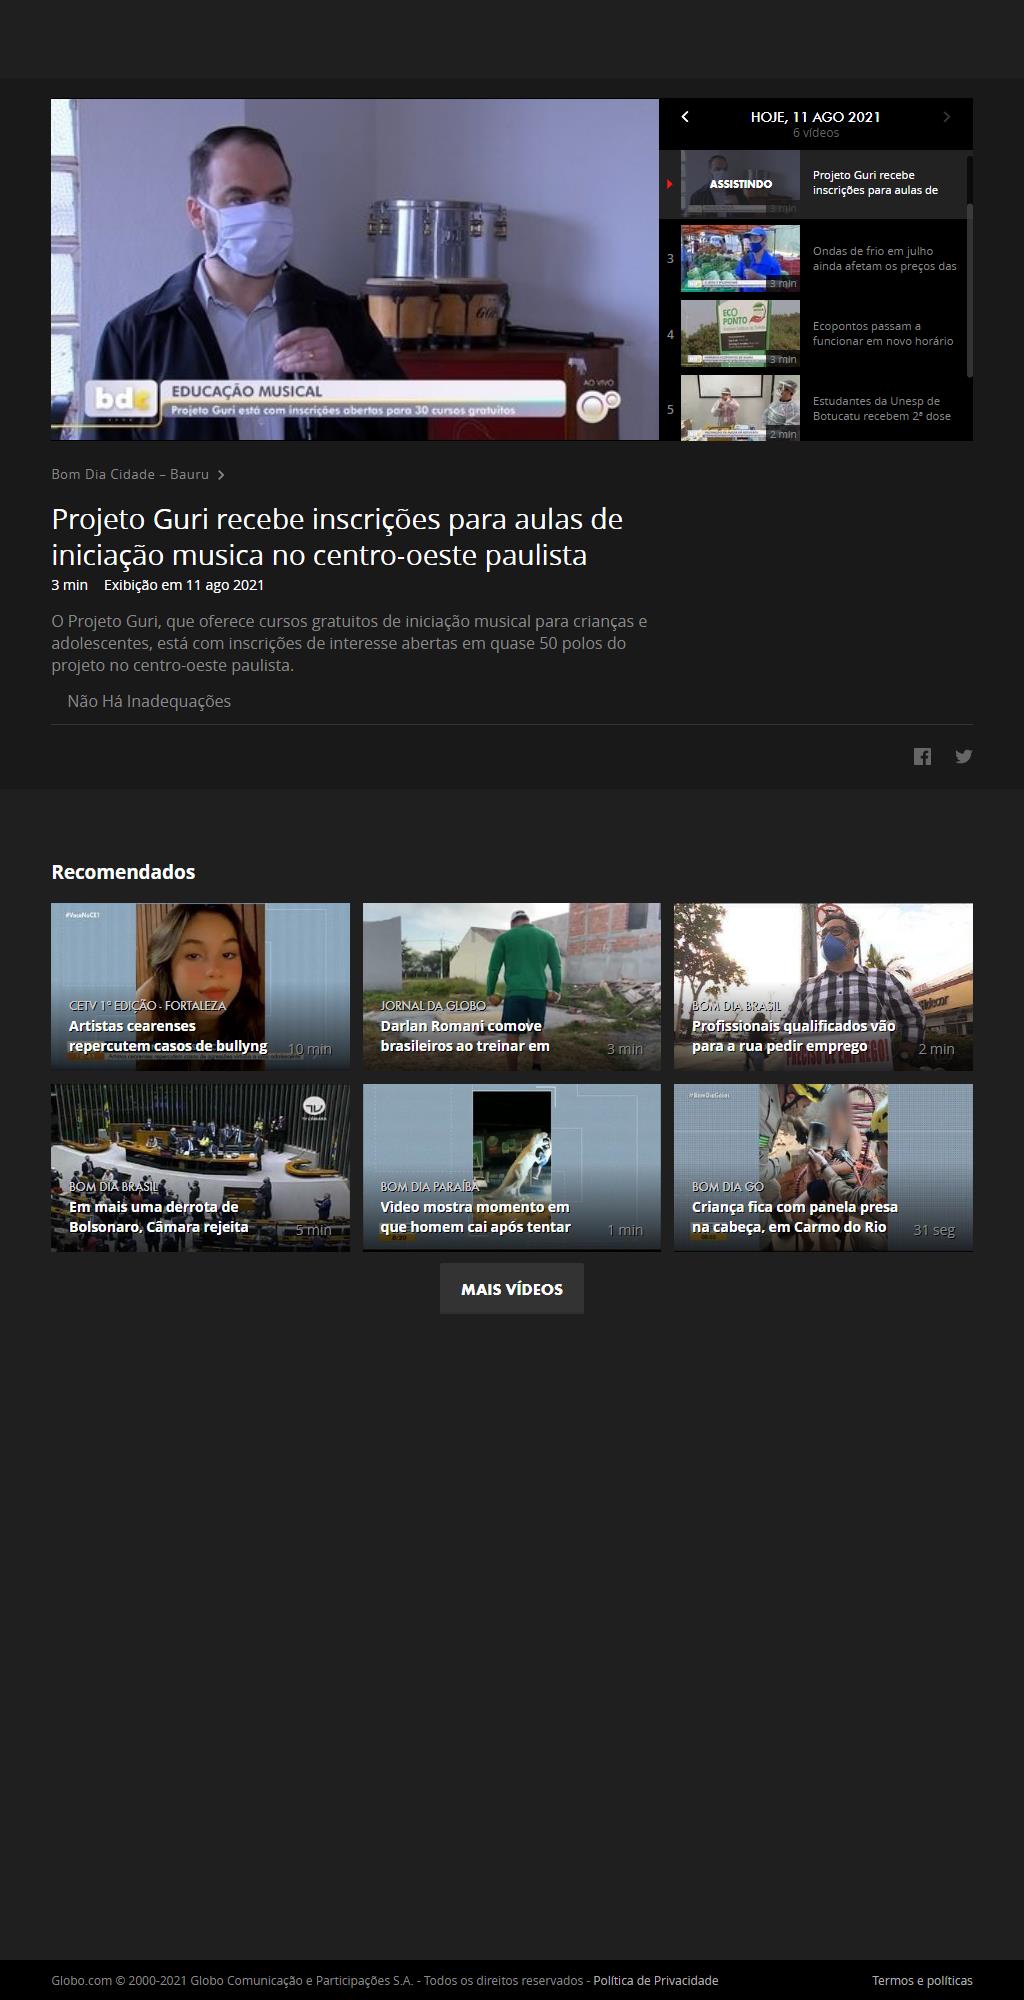1024x2000 pixels.
Task: Select Ecopontos playlist video
Action: click(815, 334)
